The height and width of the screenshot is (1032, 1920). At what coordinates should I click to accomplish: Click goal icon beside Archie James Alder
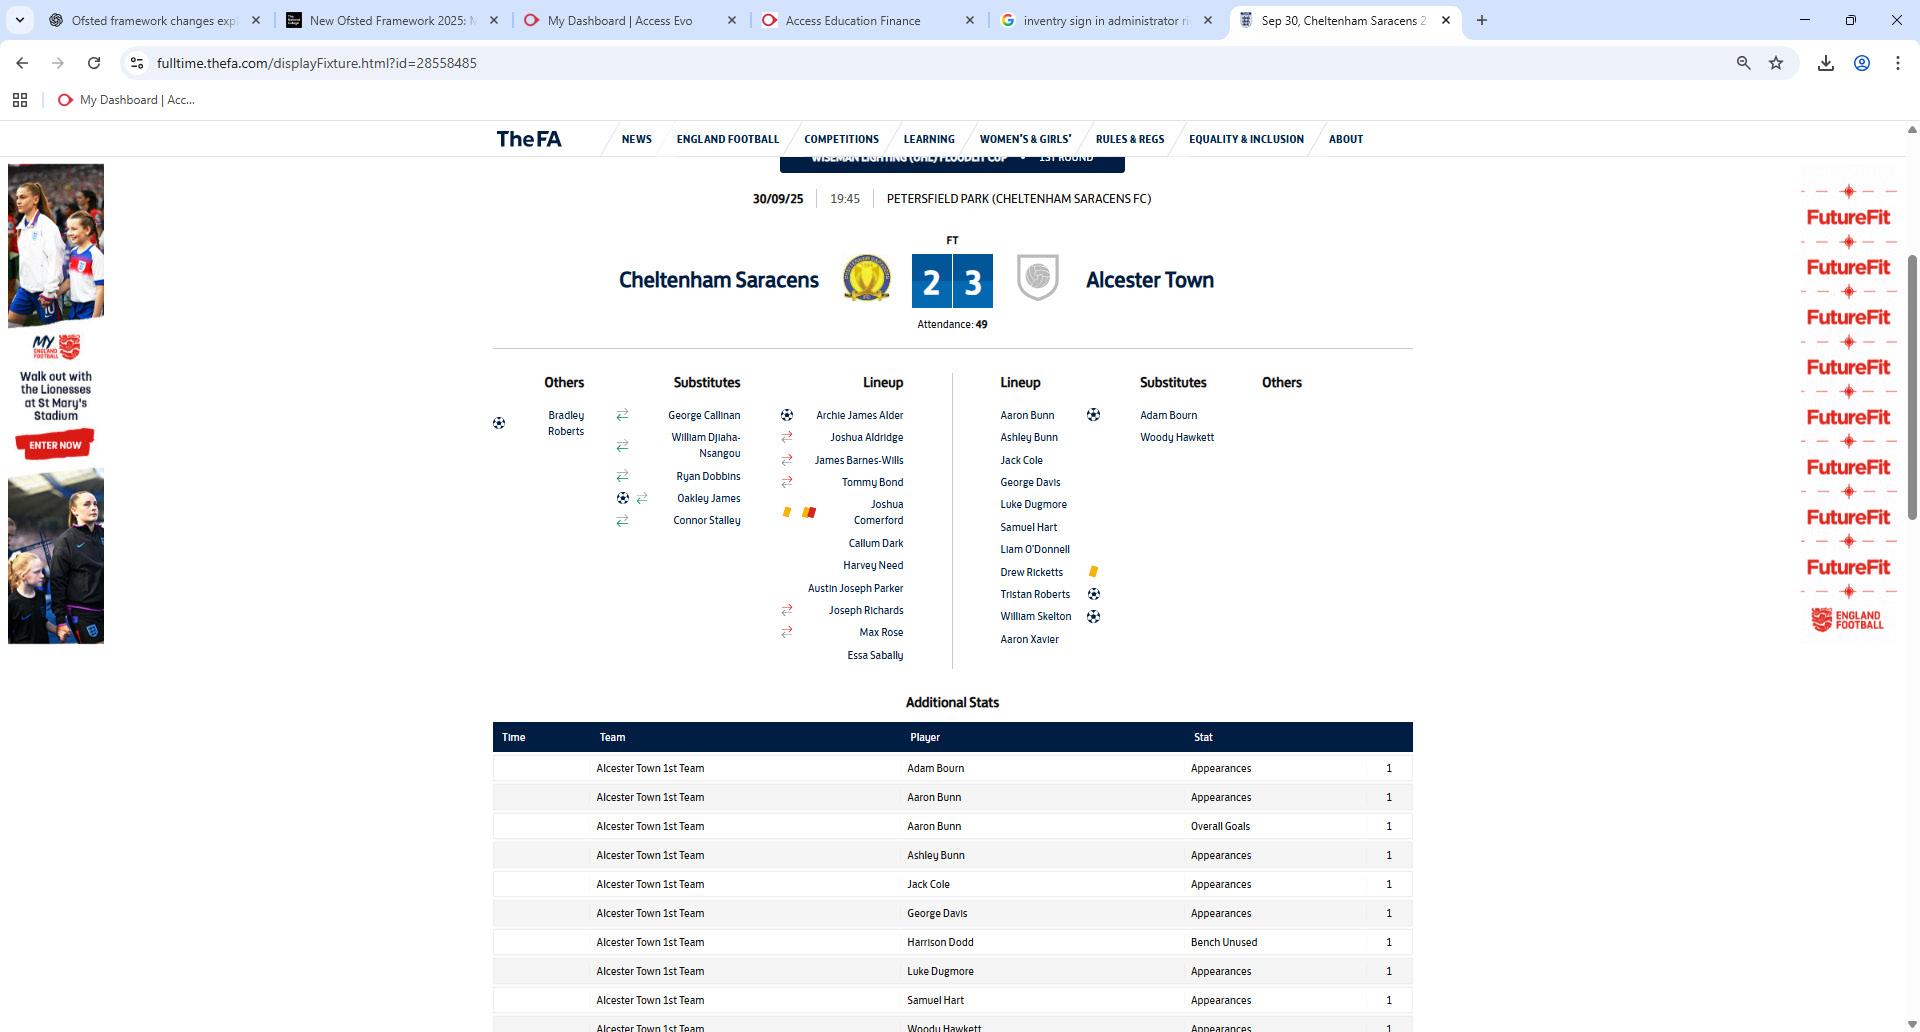point(787,415)
